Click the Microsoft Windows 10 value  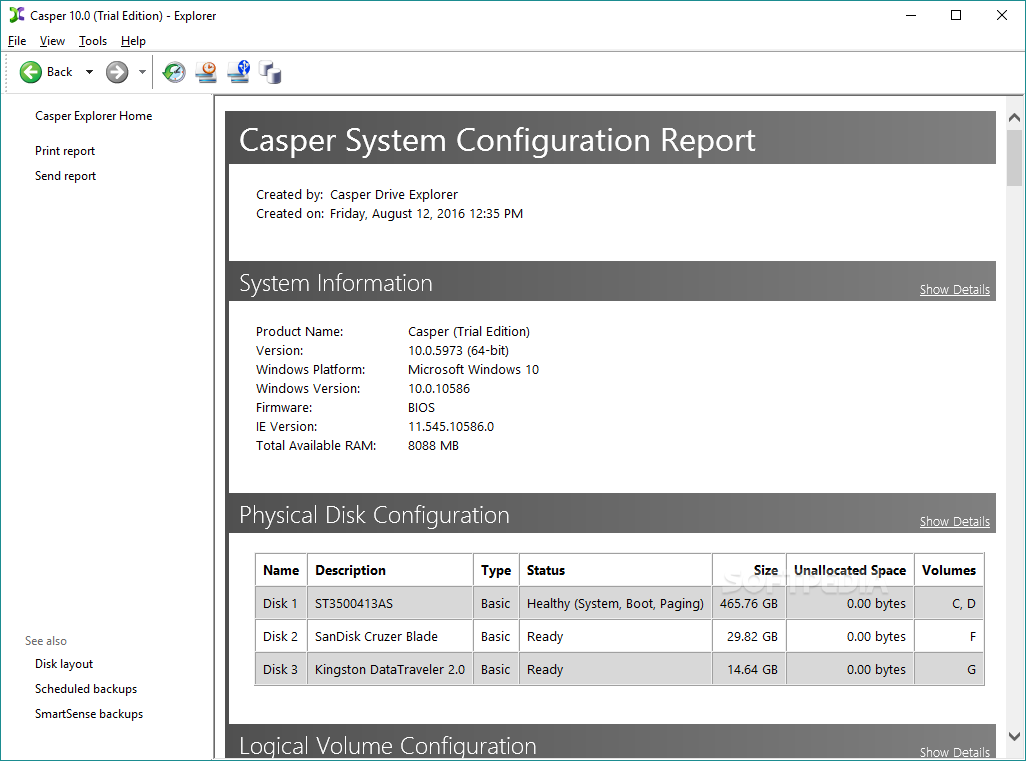pyautogui.click(x=473, y=369)
